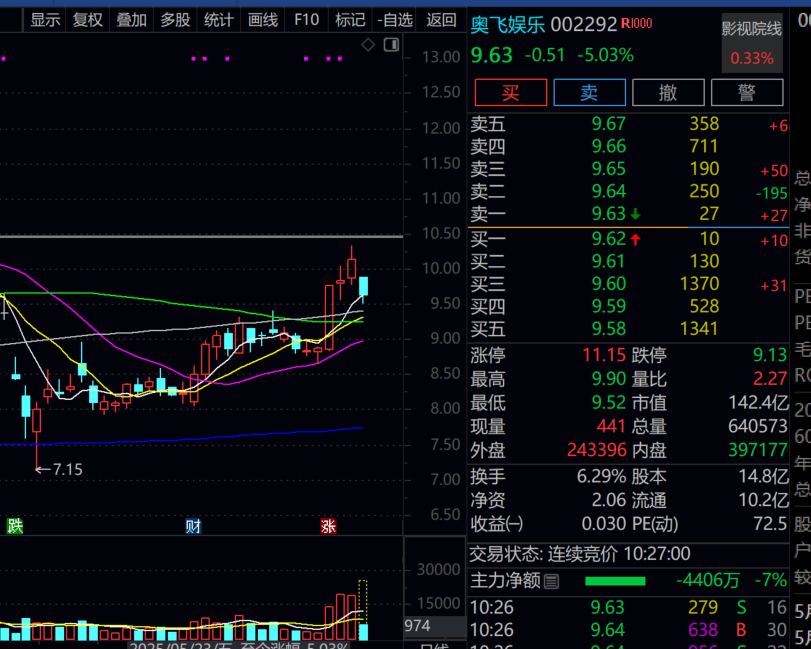Viewport: 811px width, 649px height.
Task: Click the 最低 value 9.52
Action: (609, 403)
